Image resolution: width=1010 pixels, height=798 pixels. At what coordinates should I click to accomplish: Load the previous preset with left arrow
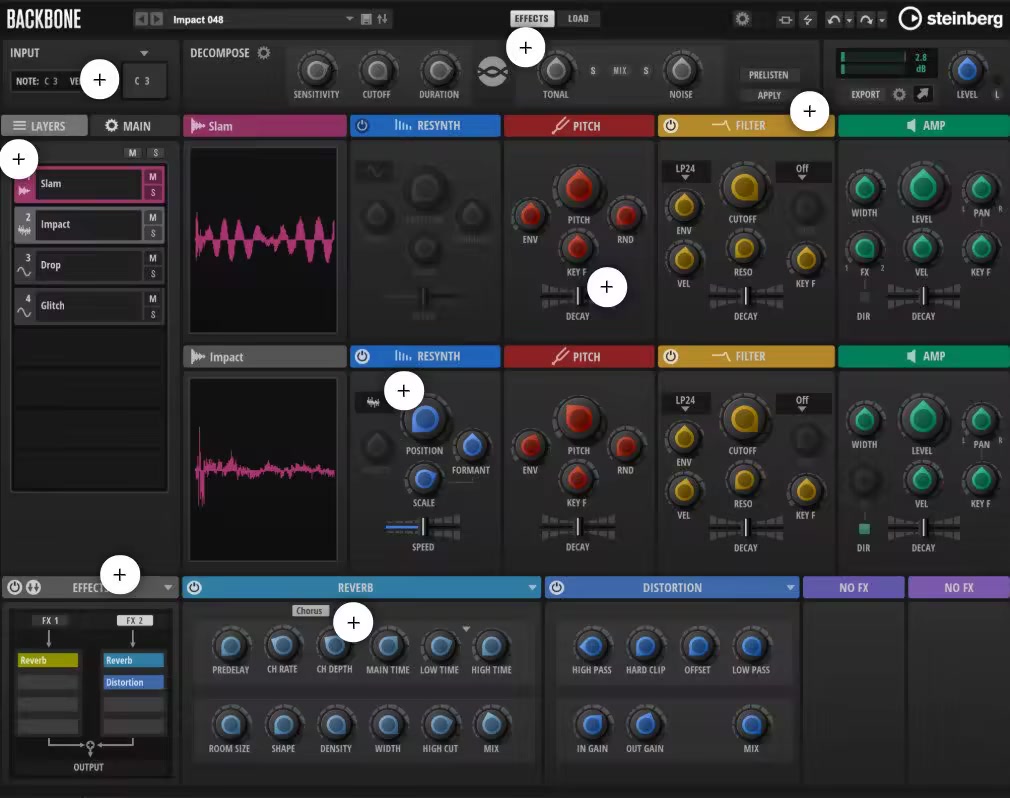coord(141,19)
